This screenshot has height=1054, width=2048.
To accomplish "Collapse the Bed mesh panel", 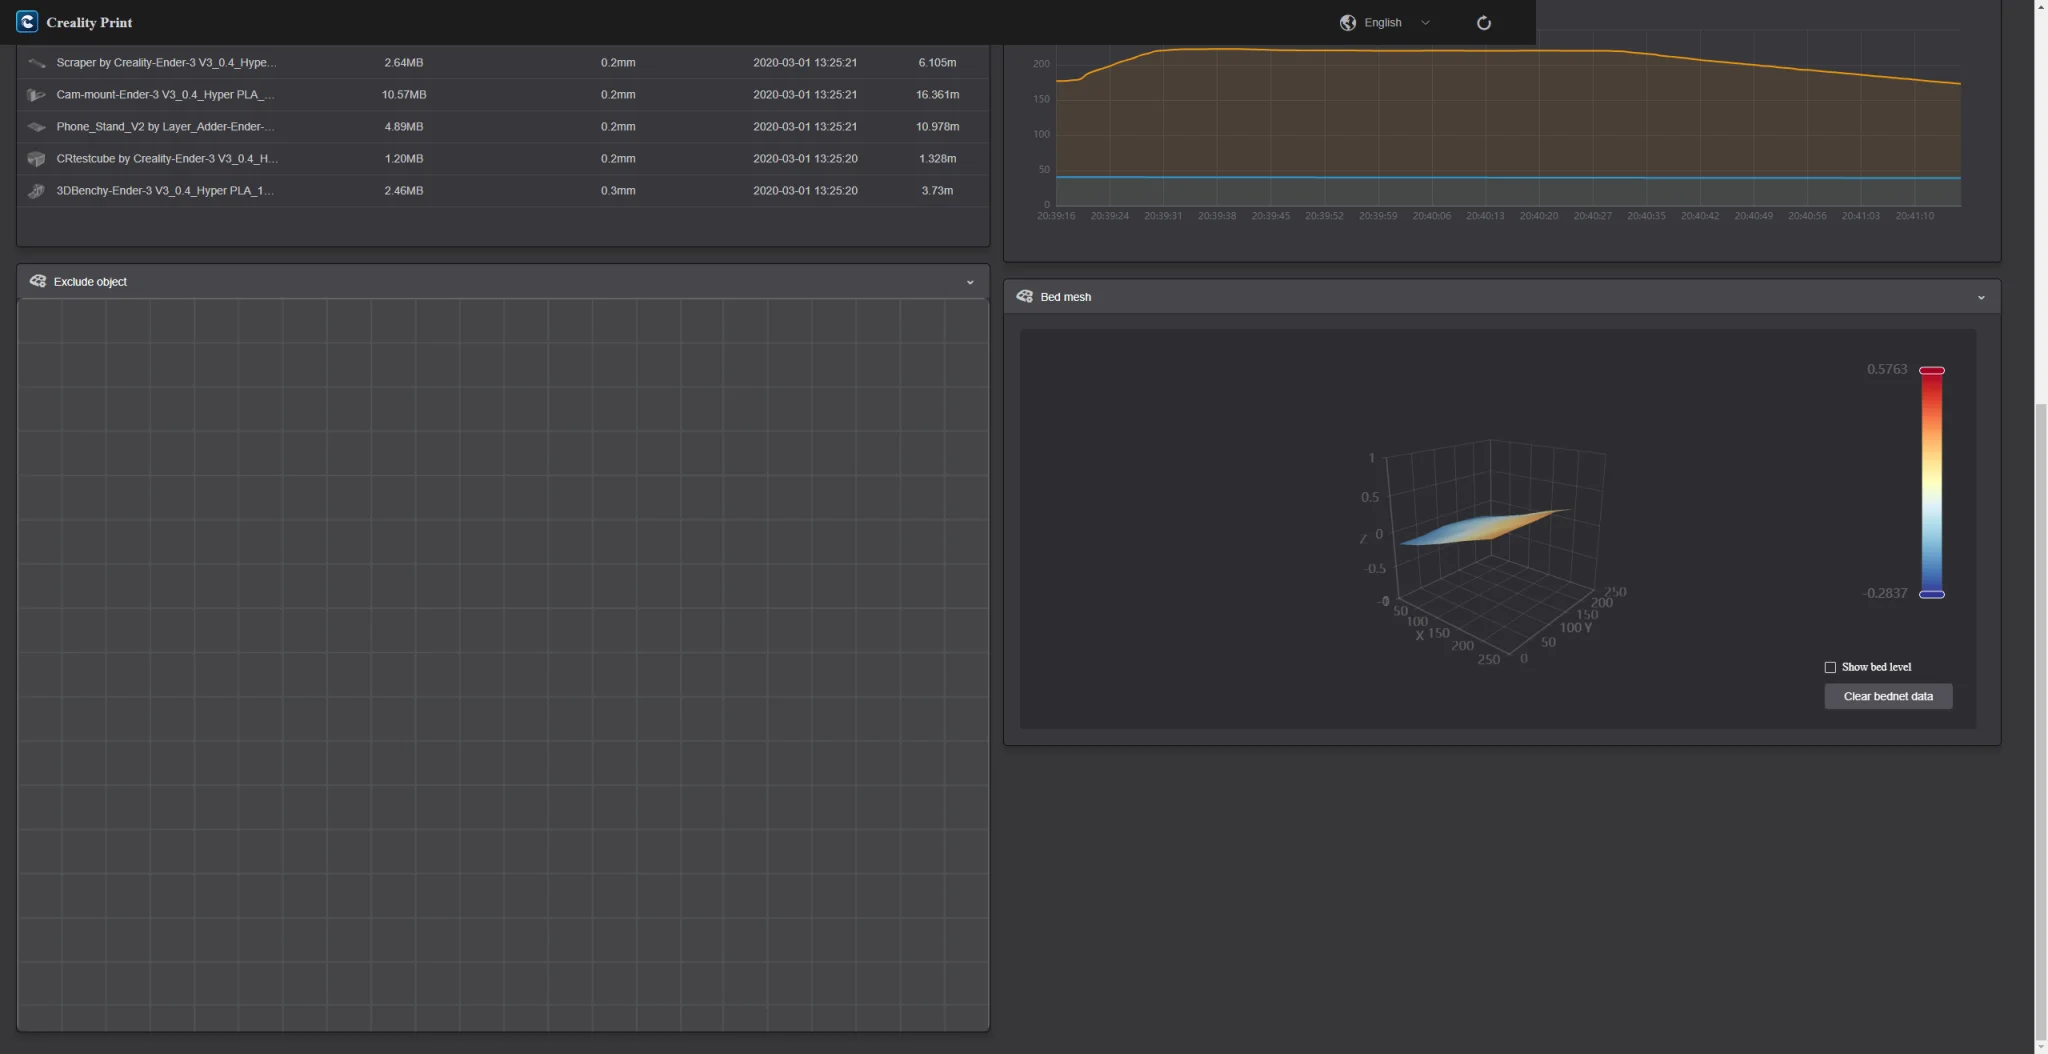I will pyautogui.click(x=1981, y=298).
